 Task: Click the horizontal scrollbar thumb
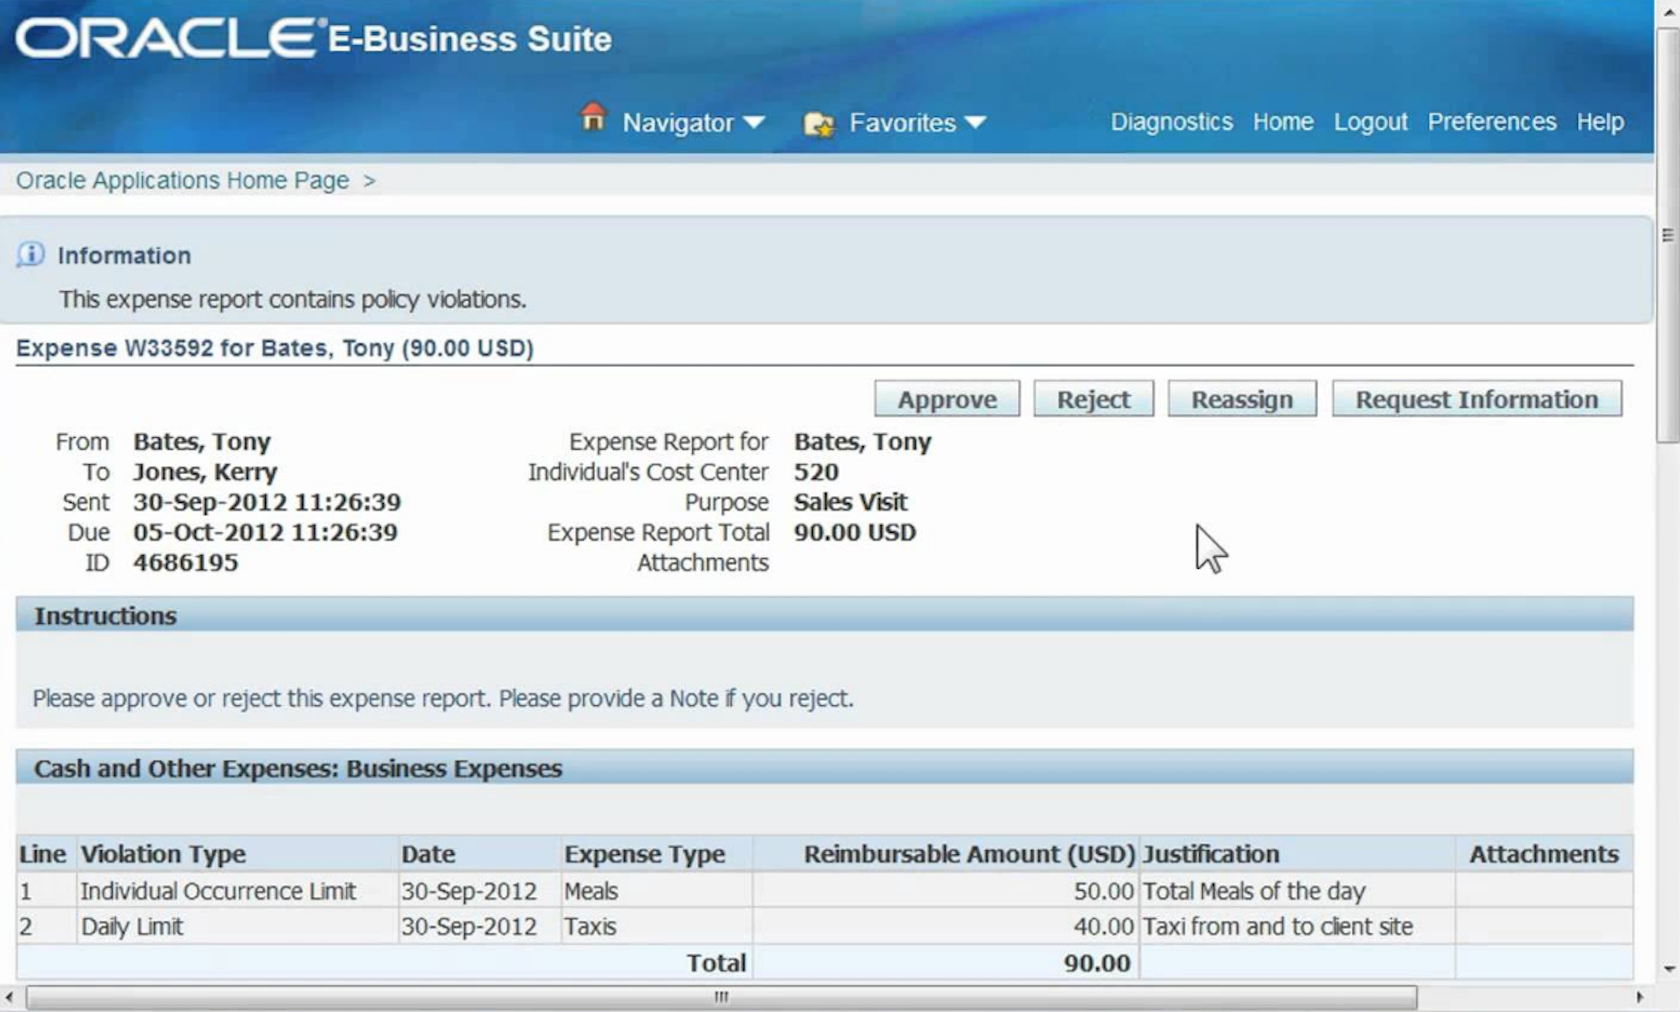[721, 997]
